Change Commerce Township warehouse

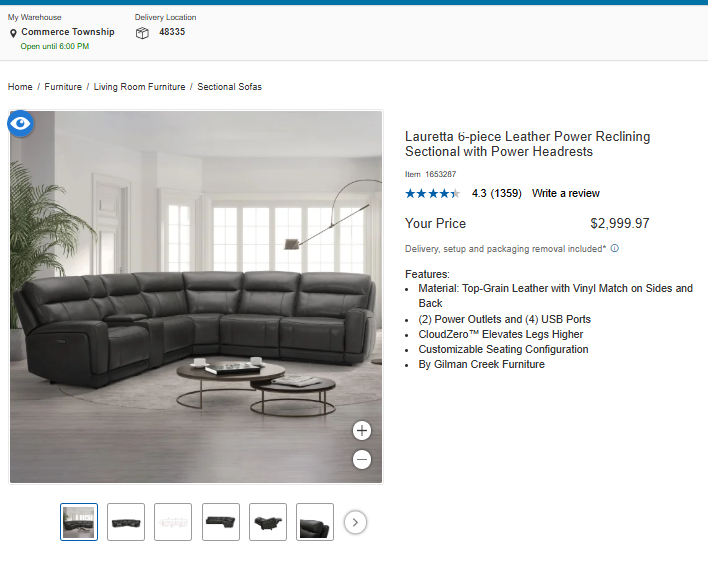click(68, 32)
